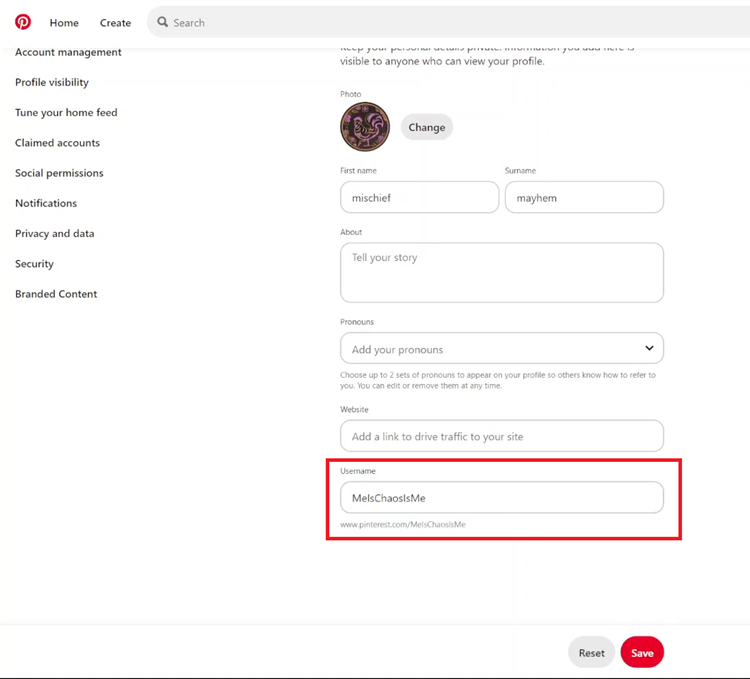
Task: Click the Website link input field
Action: click(x=502, y=436)
